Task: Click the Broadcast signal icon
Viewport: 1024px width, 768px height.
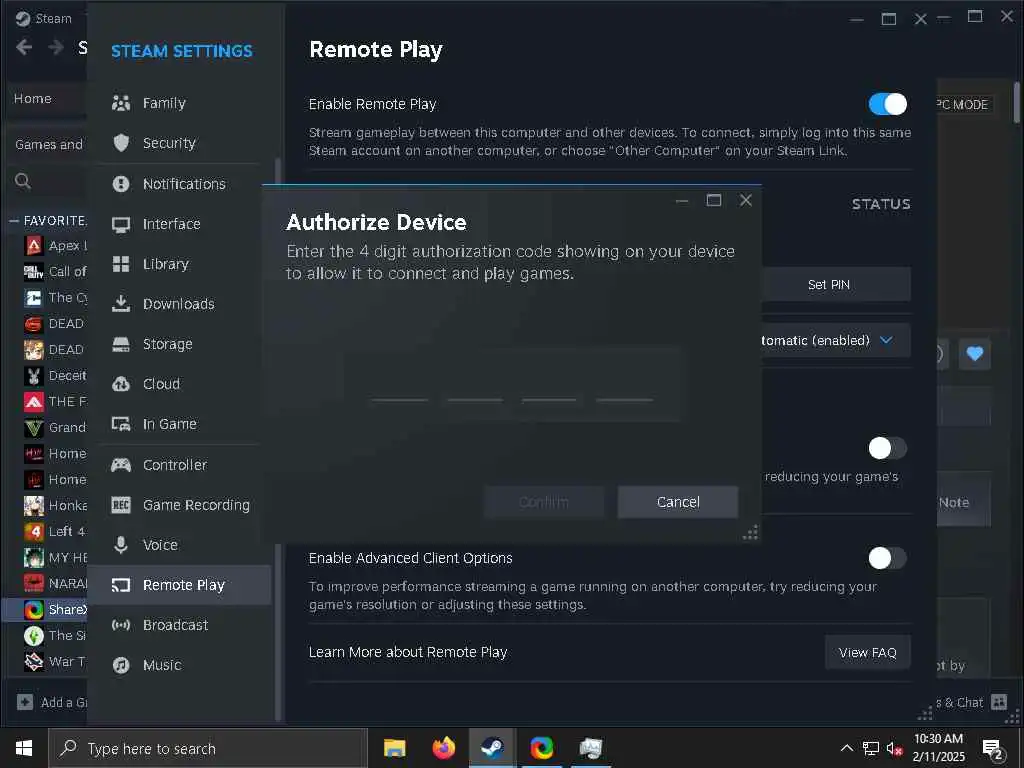Action: pyautogui.click(x=121, y=625)
